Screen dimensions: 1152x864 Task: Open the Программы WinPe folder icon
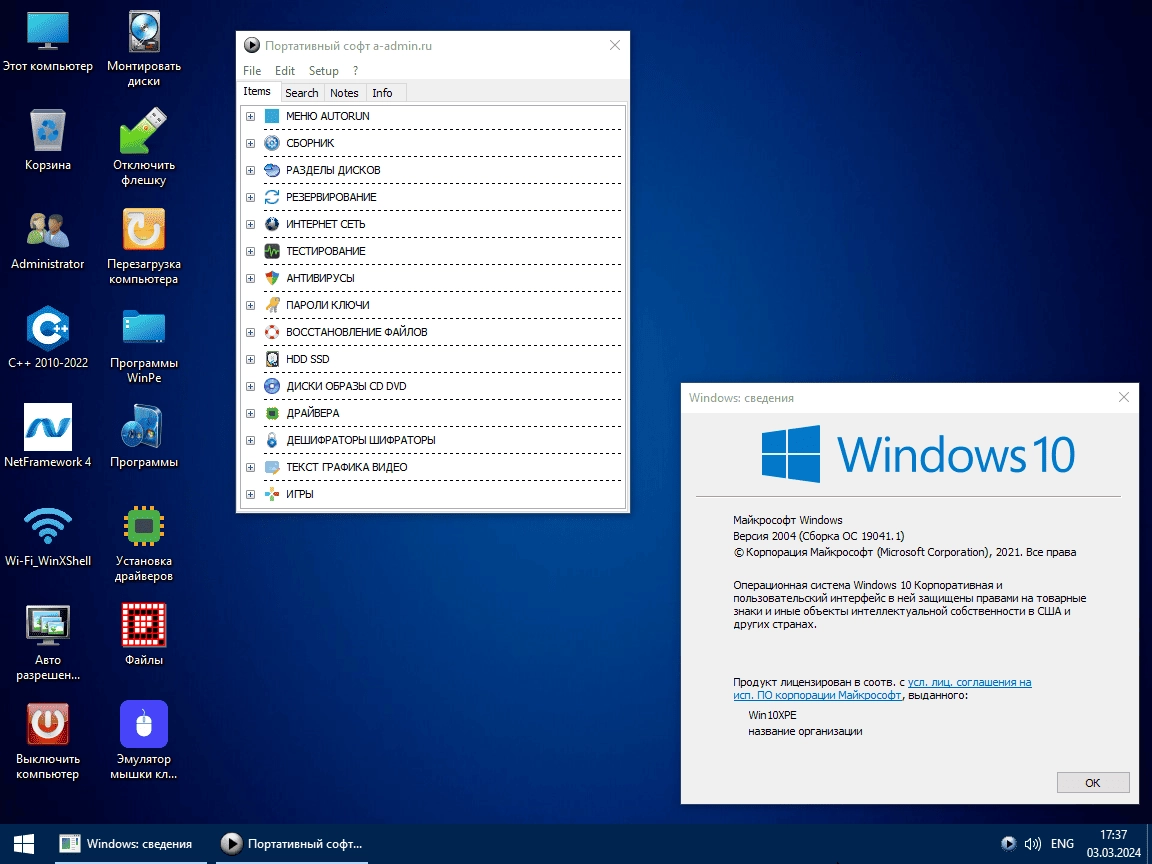[x=144, y=345]
